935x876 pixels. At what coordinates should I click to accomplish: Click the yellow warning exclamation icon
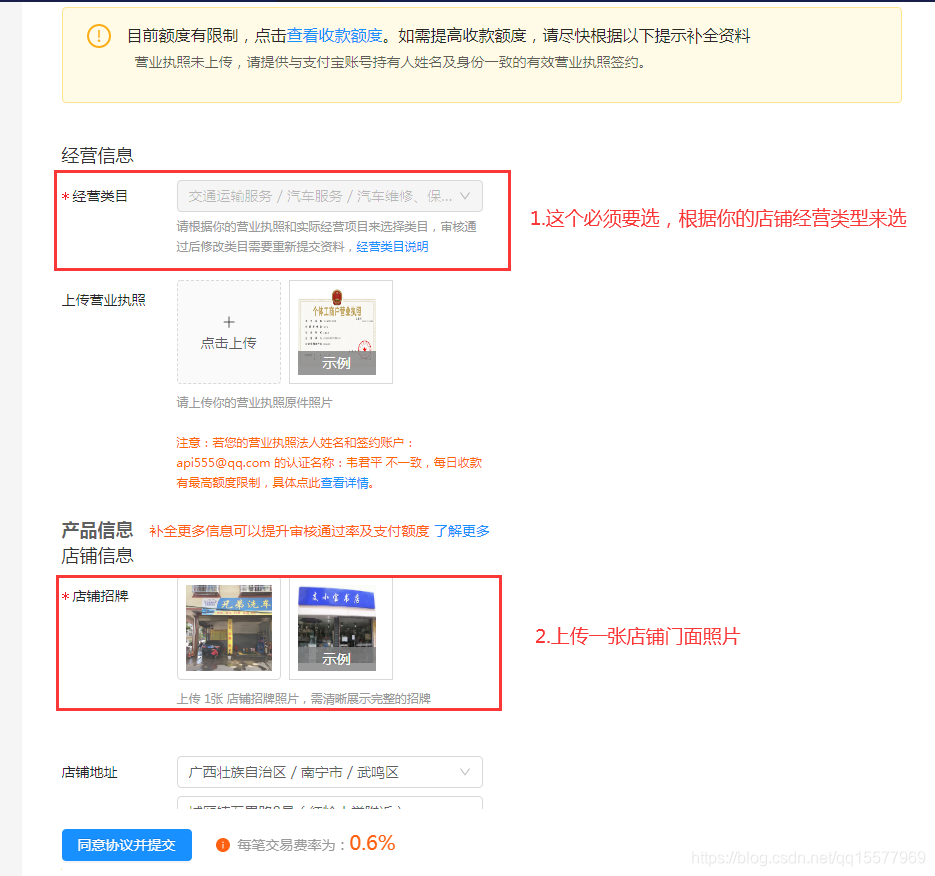99,36
